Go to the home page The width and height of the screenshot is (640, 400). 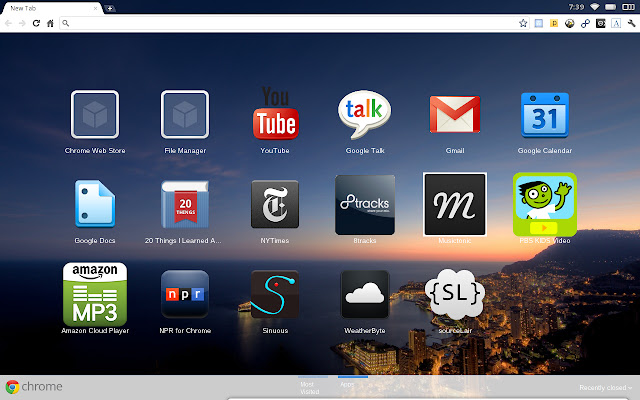(50, 23)
